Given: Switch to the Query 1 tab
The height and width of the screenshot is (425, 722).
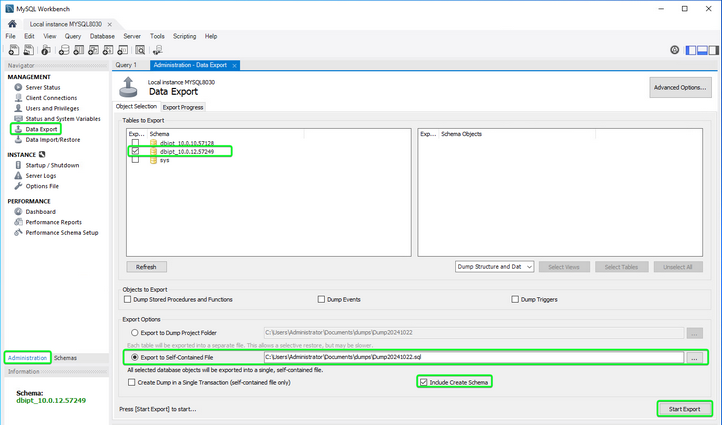Looking at the screenshot, I should [x=126, y=65].
